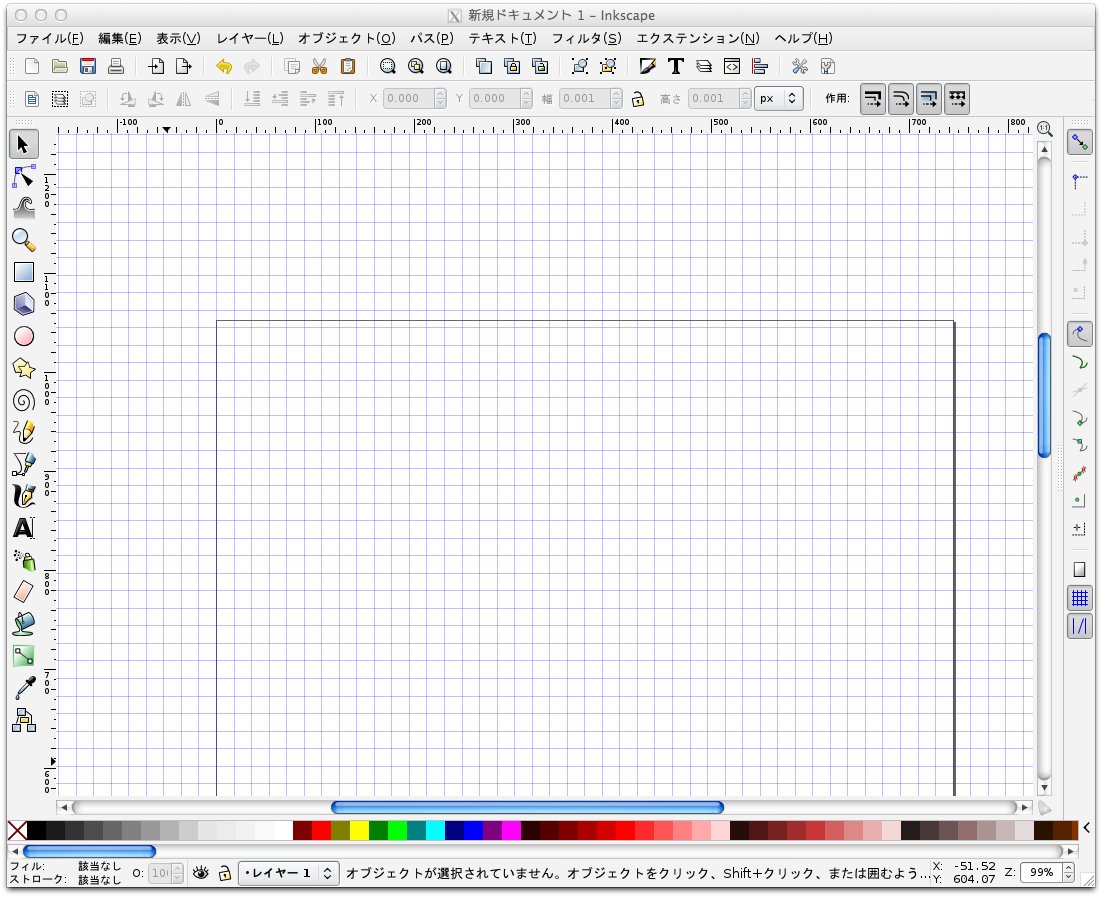Open the XML editor icon
The height and width of the screenshot is (897, 1102).
coord(732,66)
